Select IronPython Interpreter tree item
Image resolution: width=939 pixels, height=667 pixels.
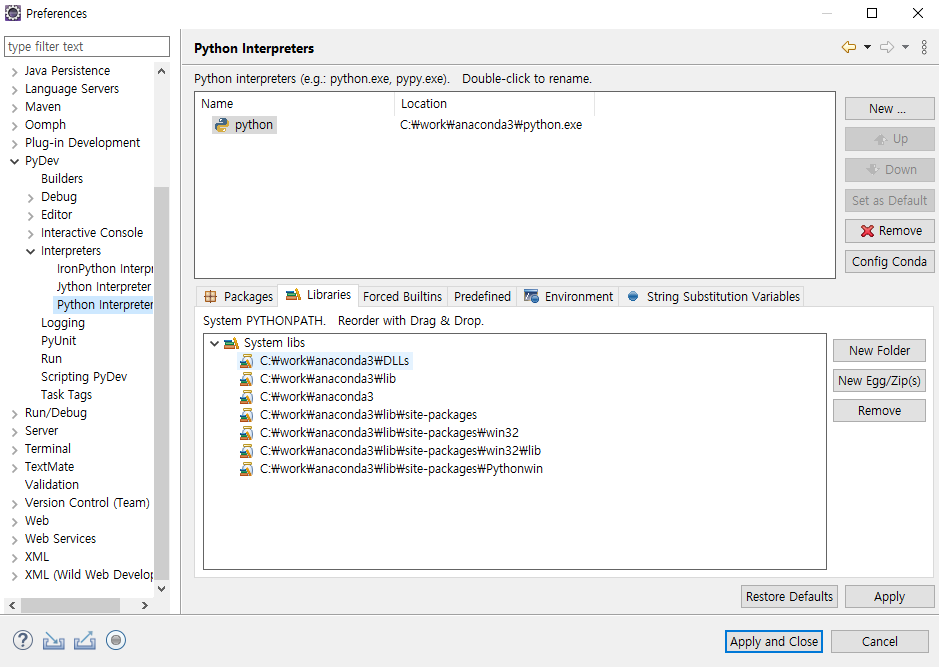pos(104,268)
